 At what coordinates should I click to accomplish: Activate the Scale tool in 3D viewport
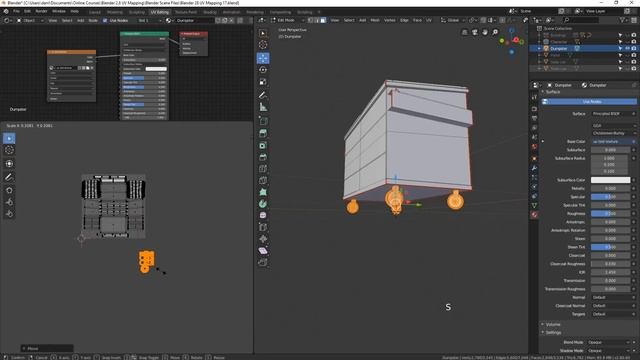(x=263, y=82)
